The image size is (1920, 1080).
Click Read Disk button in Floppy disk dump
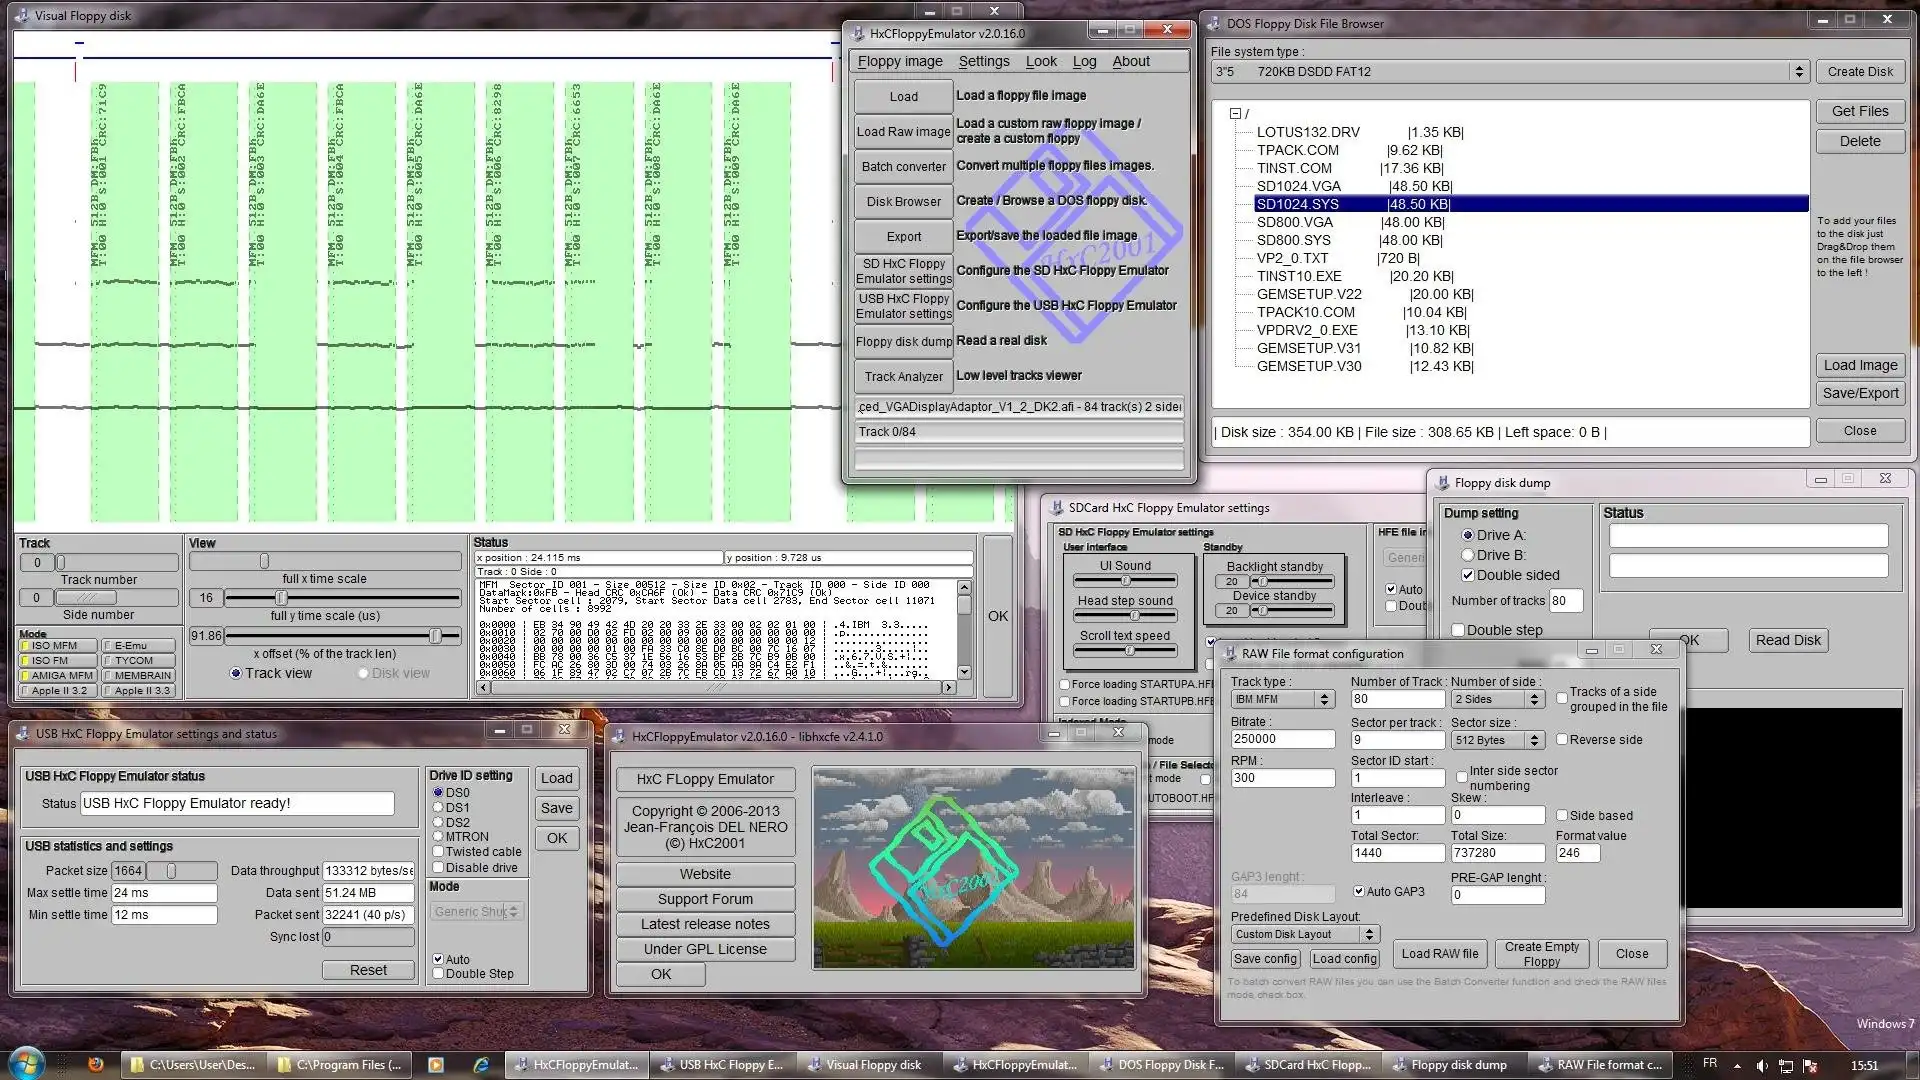pyautogui.click(x=1791, y=640)
